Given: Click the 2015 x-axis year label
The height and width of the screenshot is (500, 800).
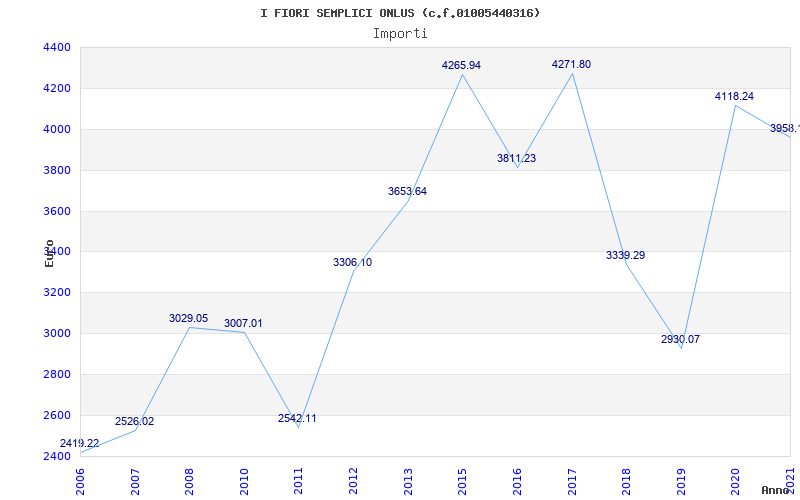Looking at the screenshot, I should [463, 481].
